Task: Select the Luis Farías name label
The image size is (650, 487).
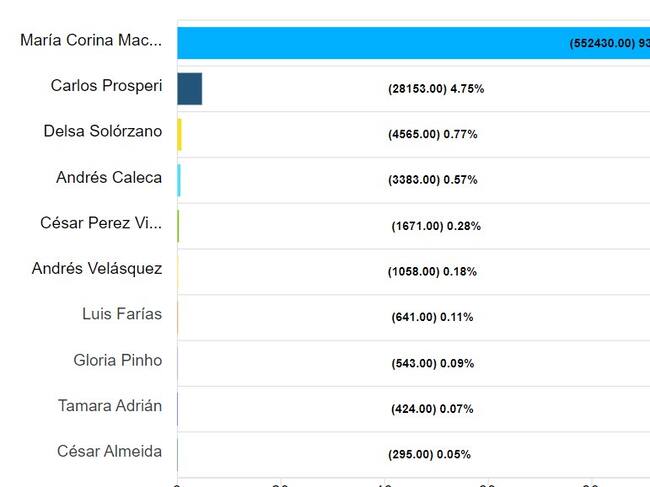Action: (122, 314)
